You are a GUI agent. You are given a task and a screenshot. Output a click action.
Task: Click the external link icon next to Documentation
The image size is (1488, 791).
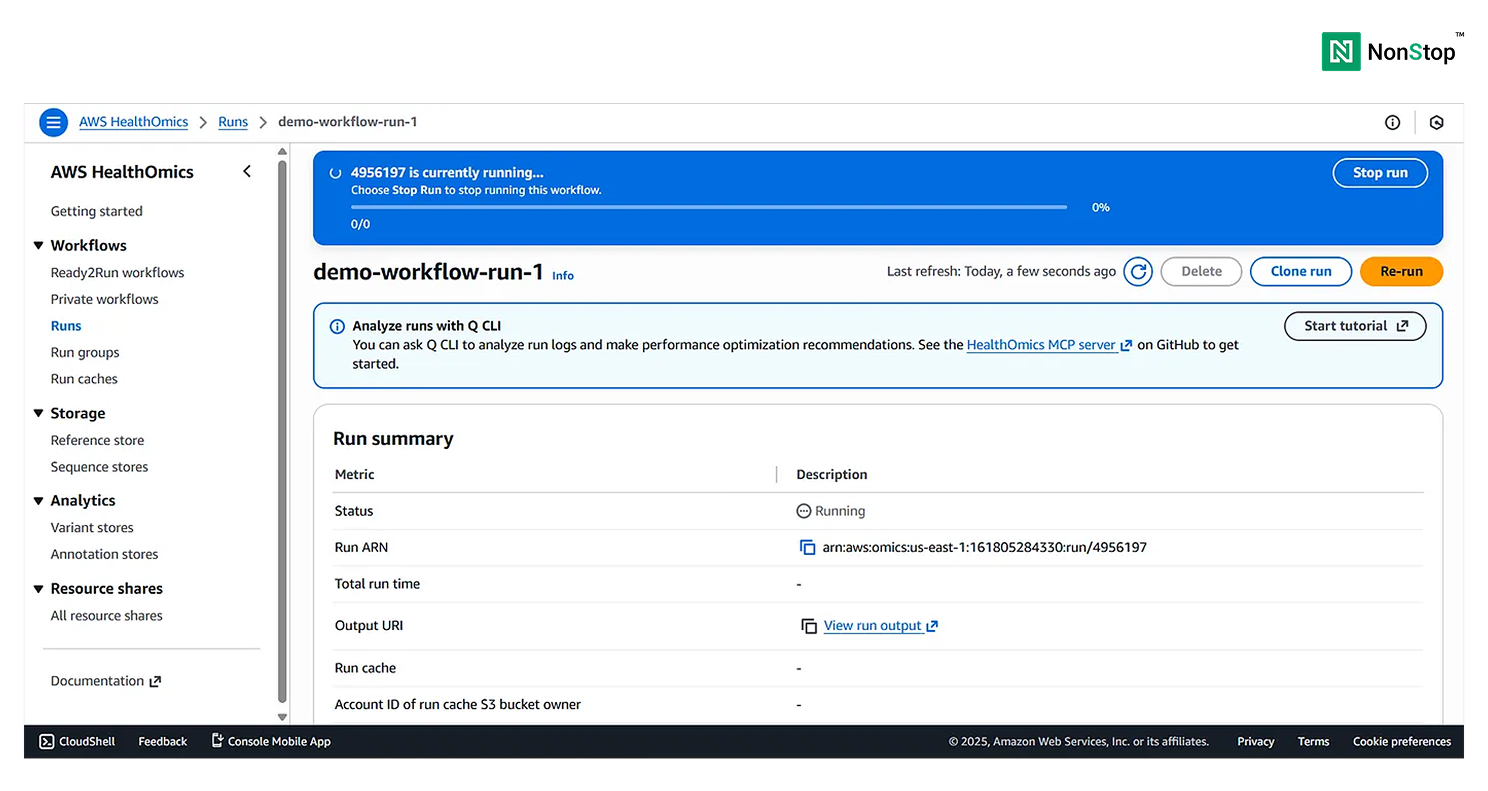(x=155, y=681)
